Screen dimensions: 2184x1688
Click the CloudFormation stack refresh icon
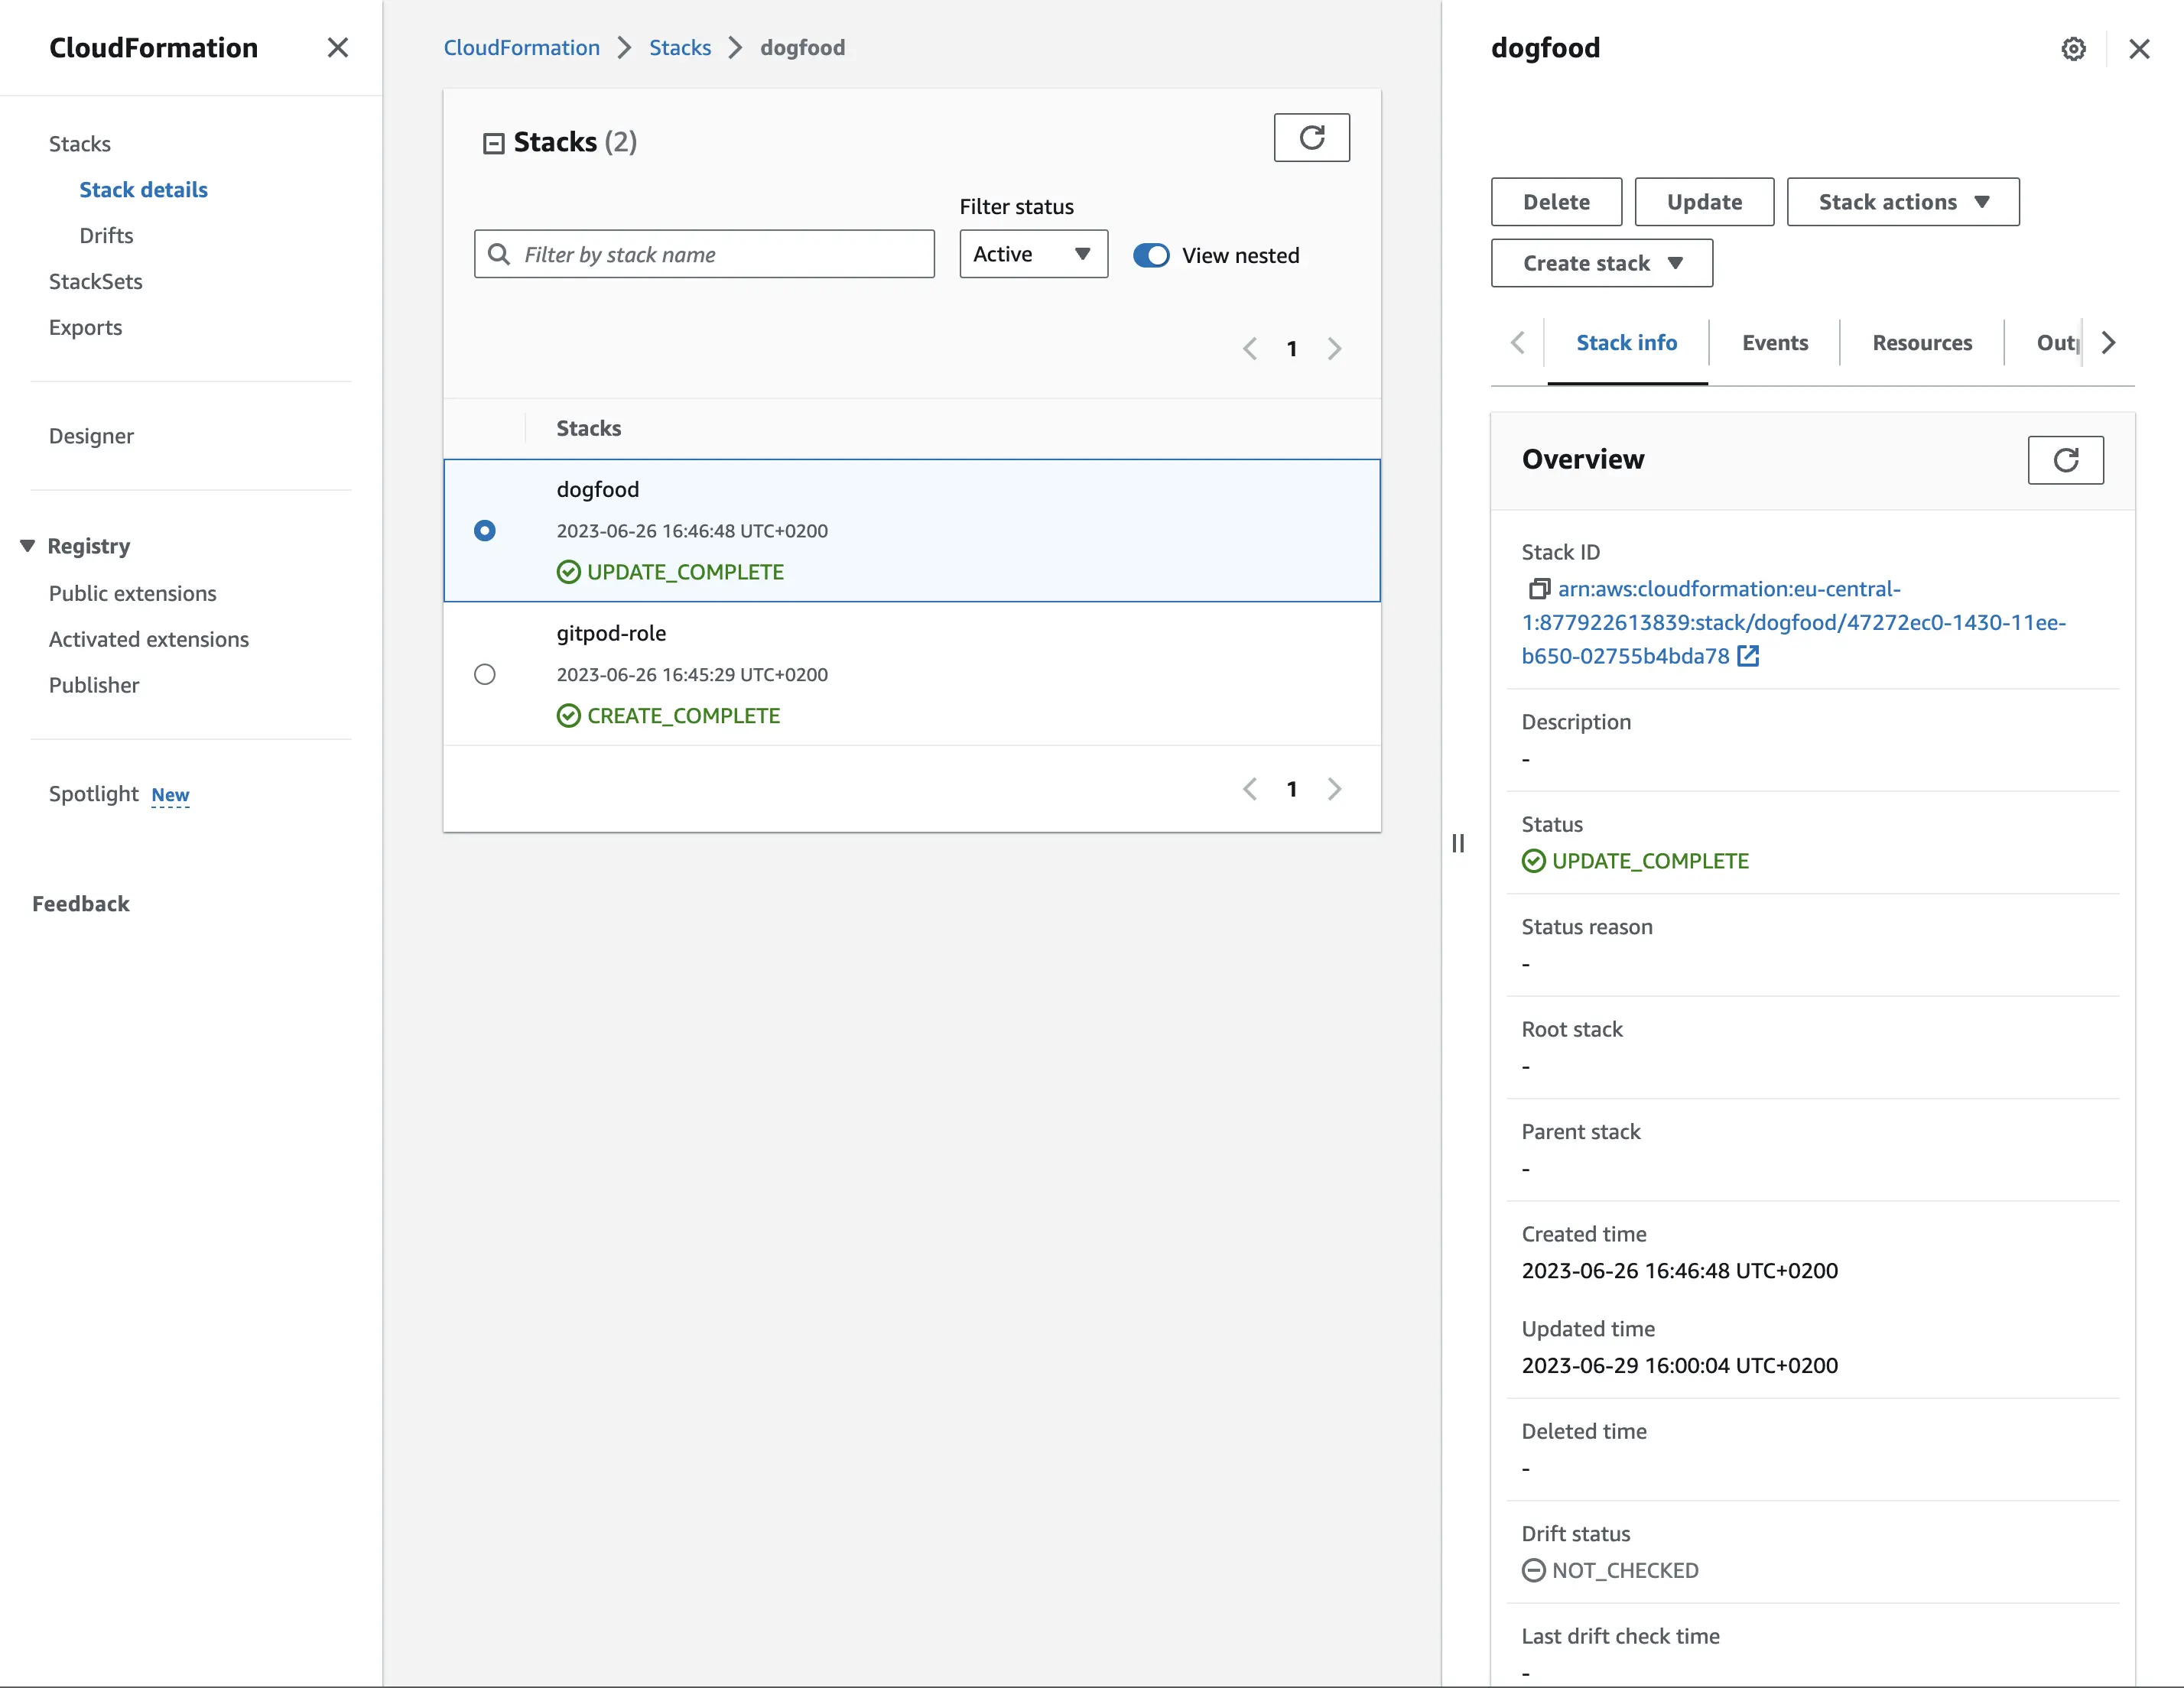tap(1311, 138)
